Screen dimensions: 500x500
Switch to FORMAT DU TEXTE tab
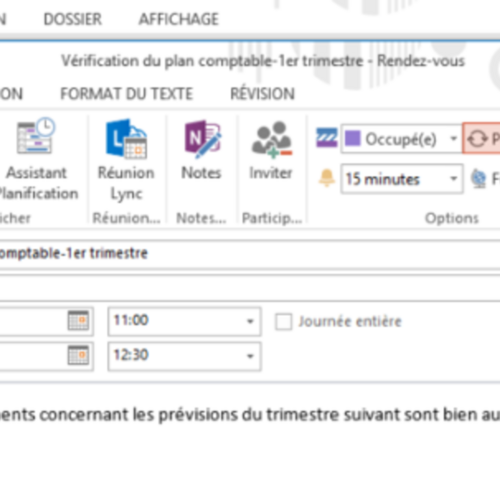click(x=127, y=94)
